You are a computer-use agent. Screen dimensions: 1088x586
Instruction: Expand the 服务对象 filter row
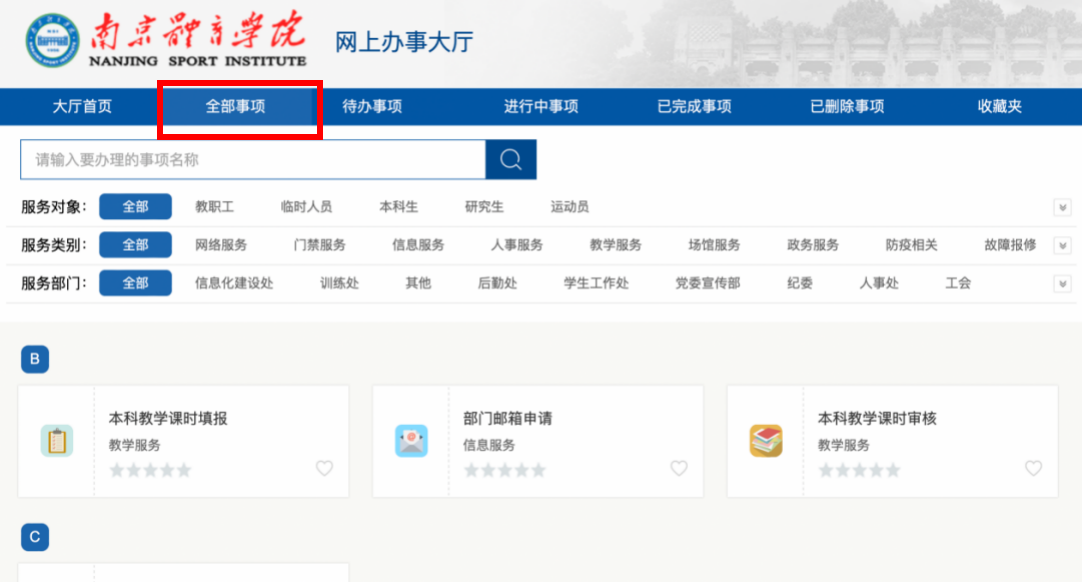(x=1062, y=208)
